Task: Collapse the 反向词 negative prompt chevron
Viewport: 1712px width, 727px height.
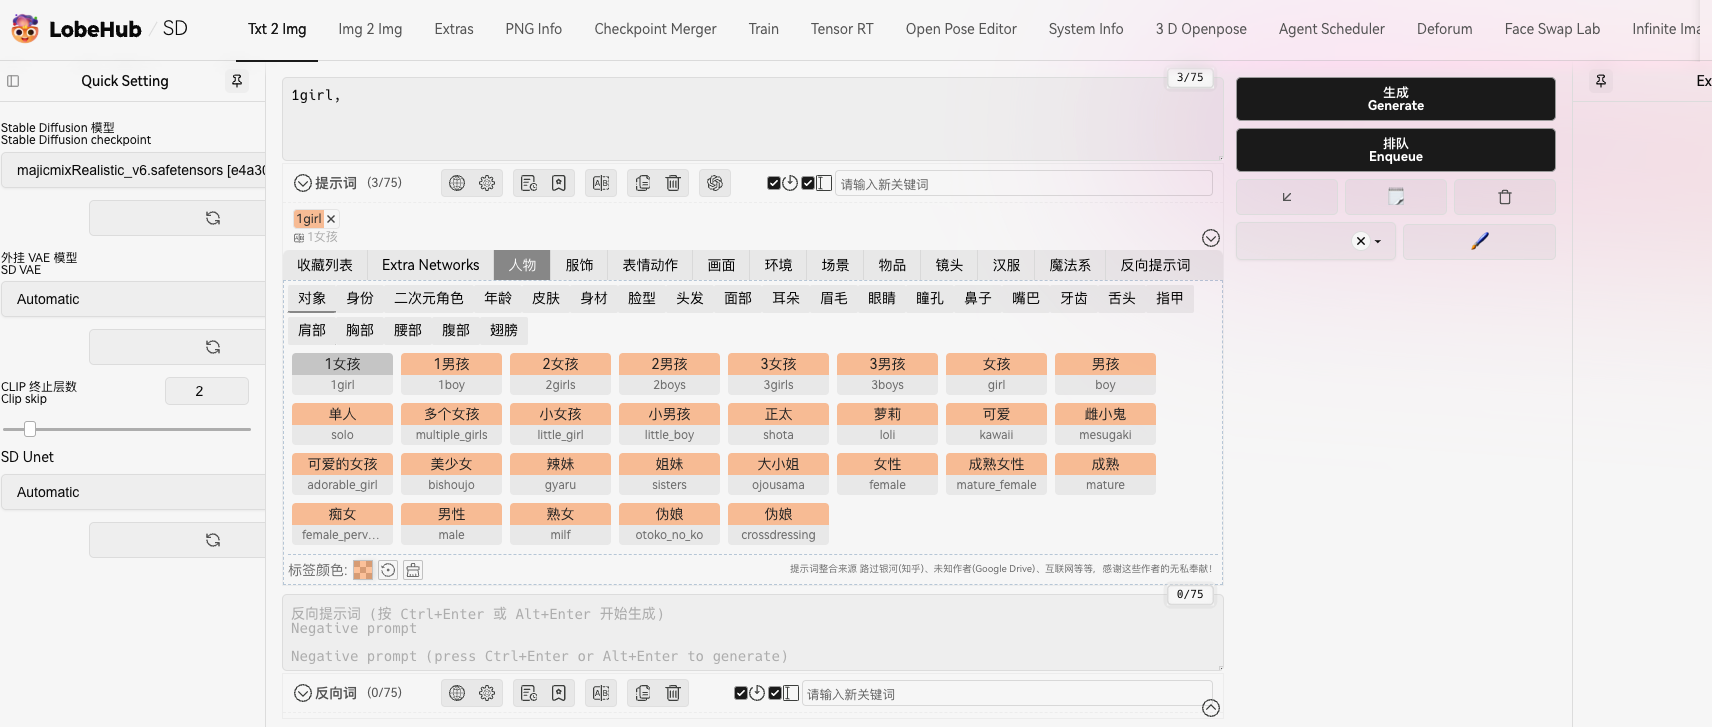Action: (303, 693)
